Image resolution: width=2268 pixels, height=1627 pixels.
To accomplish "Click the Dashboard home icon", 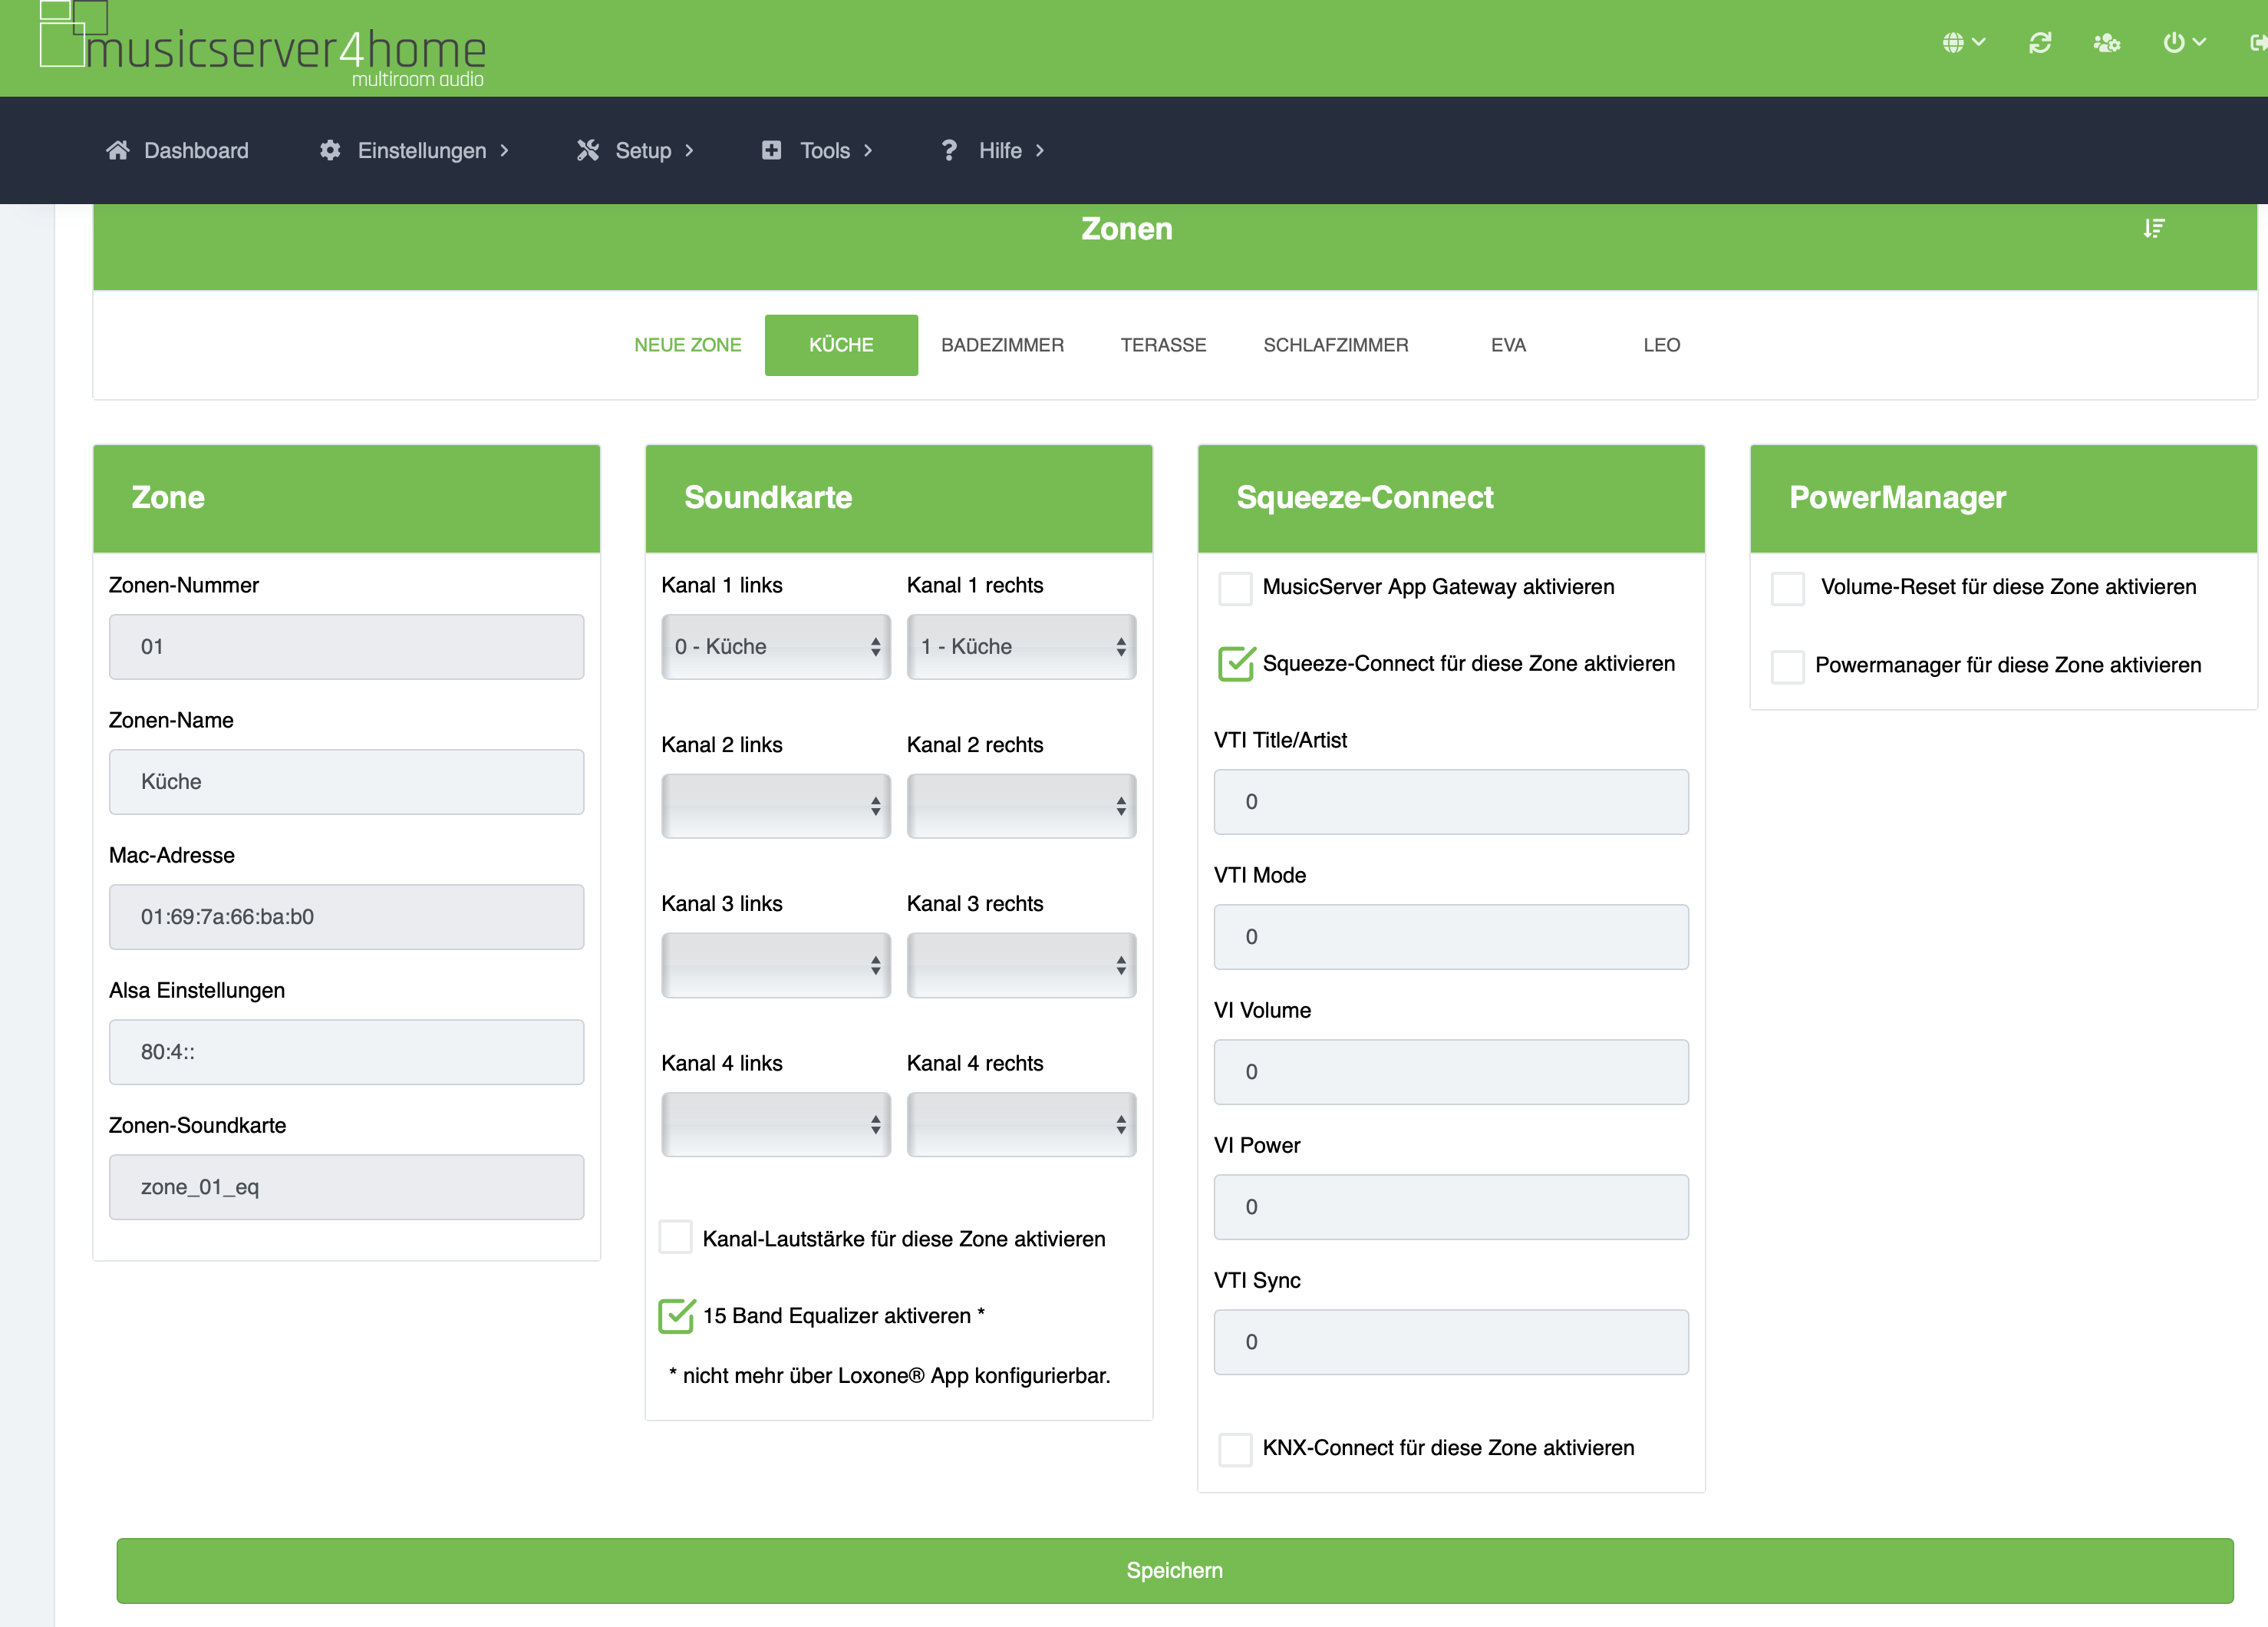I will (x=118, y=150).
